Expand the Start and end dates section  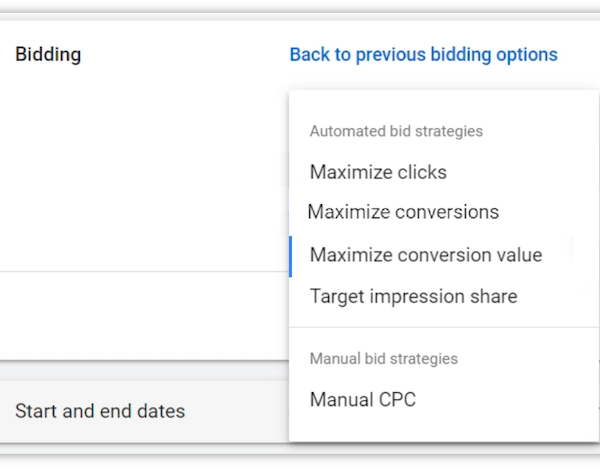coord(100,411)
